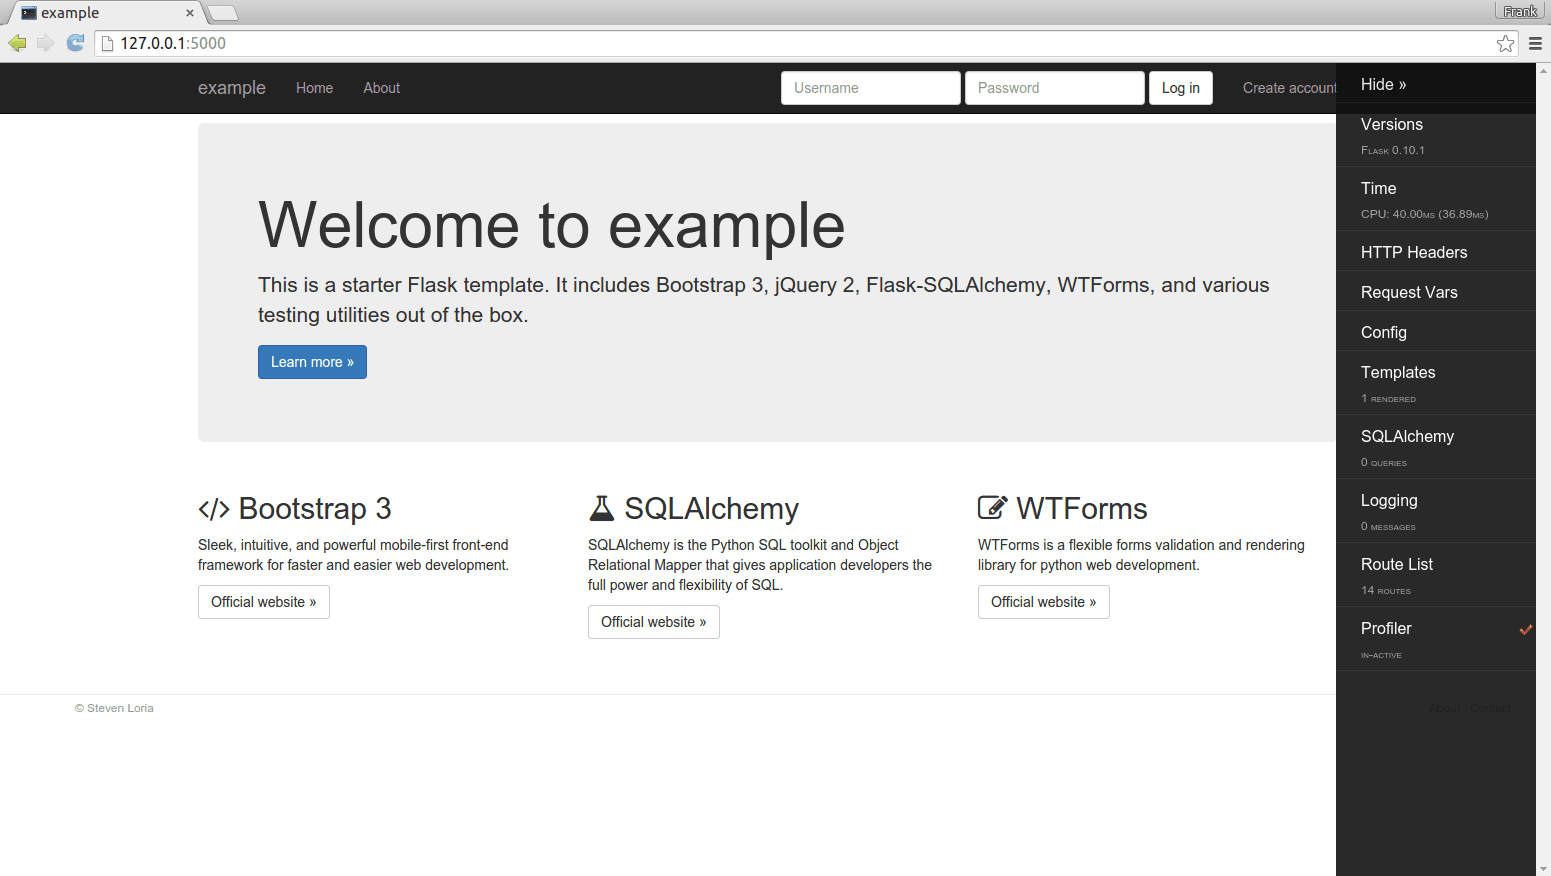Hide the debug toolbar
This screenshot has width=1551, height=876.
(x=1436, y=84)
